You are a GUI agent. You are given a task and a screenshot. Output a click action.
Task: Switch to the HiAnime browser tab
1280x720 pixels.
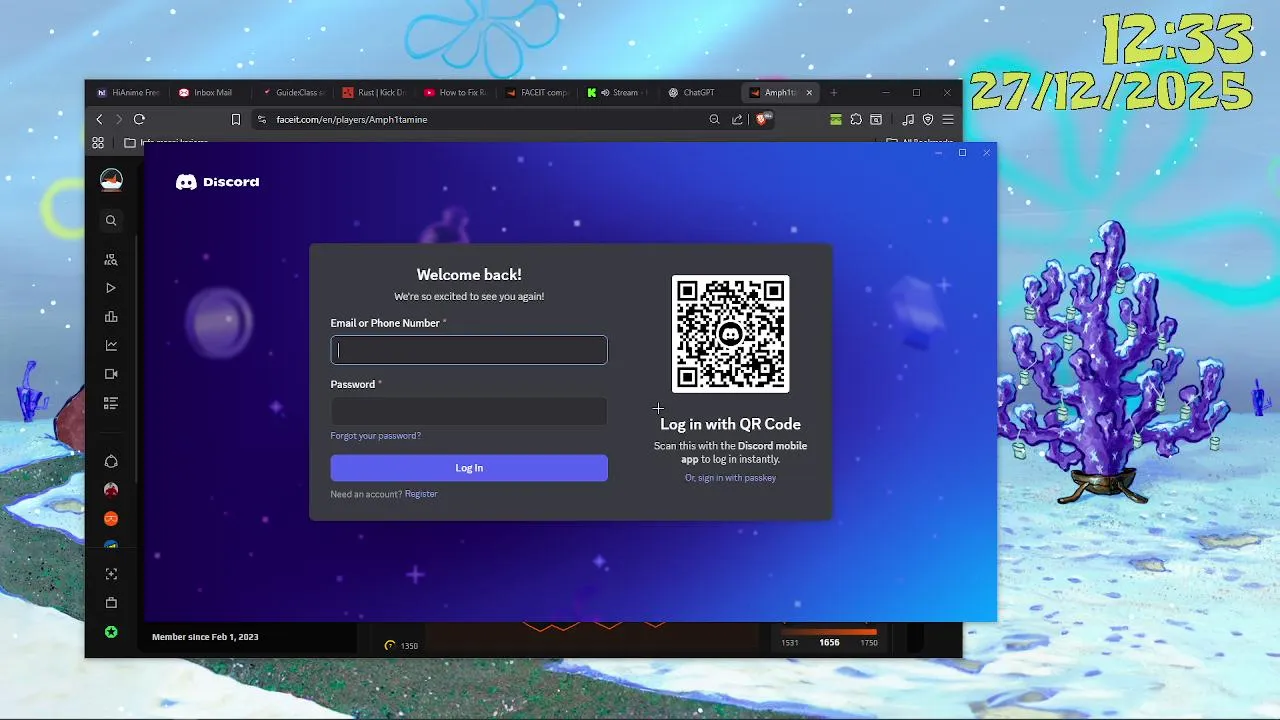click(129, 93)
